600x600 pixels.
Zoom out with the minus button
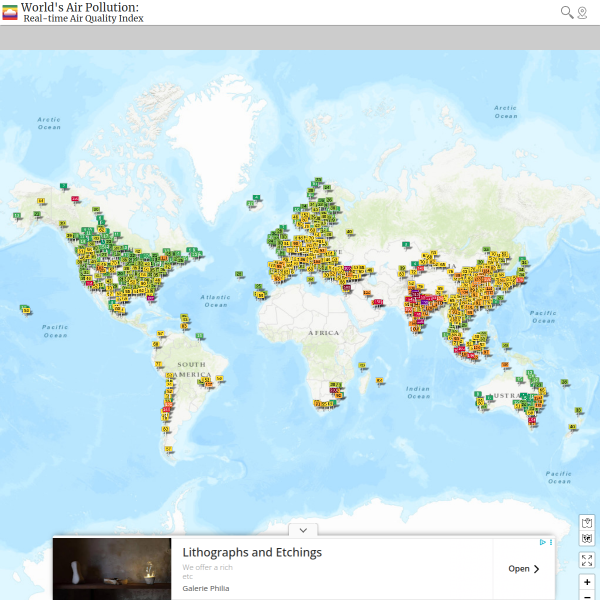pyautogui.click(x=587, y=596)
